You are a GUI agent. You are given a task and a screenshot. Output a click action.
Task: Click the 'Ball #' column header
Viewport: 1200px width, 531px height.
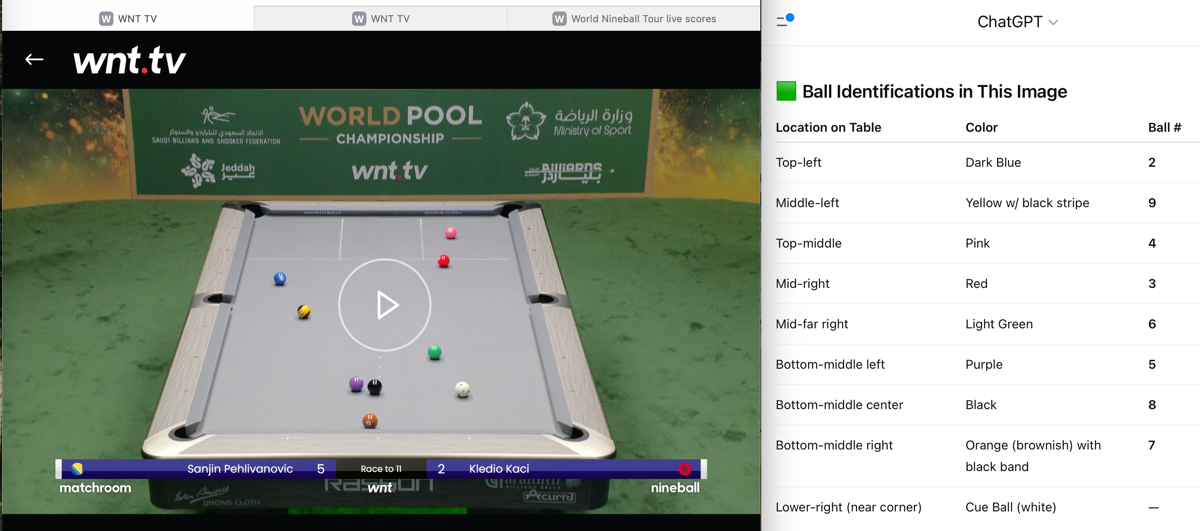click(1164, 127)
